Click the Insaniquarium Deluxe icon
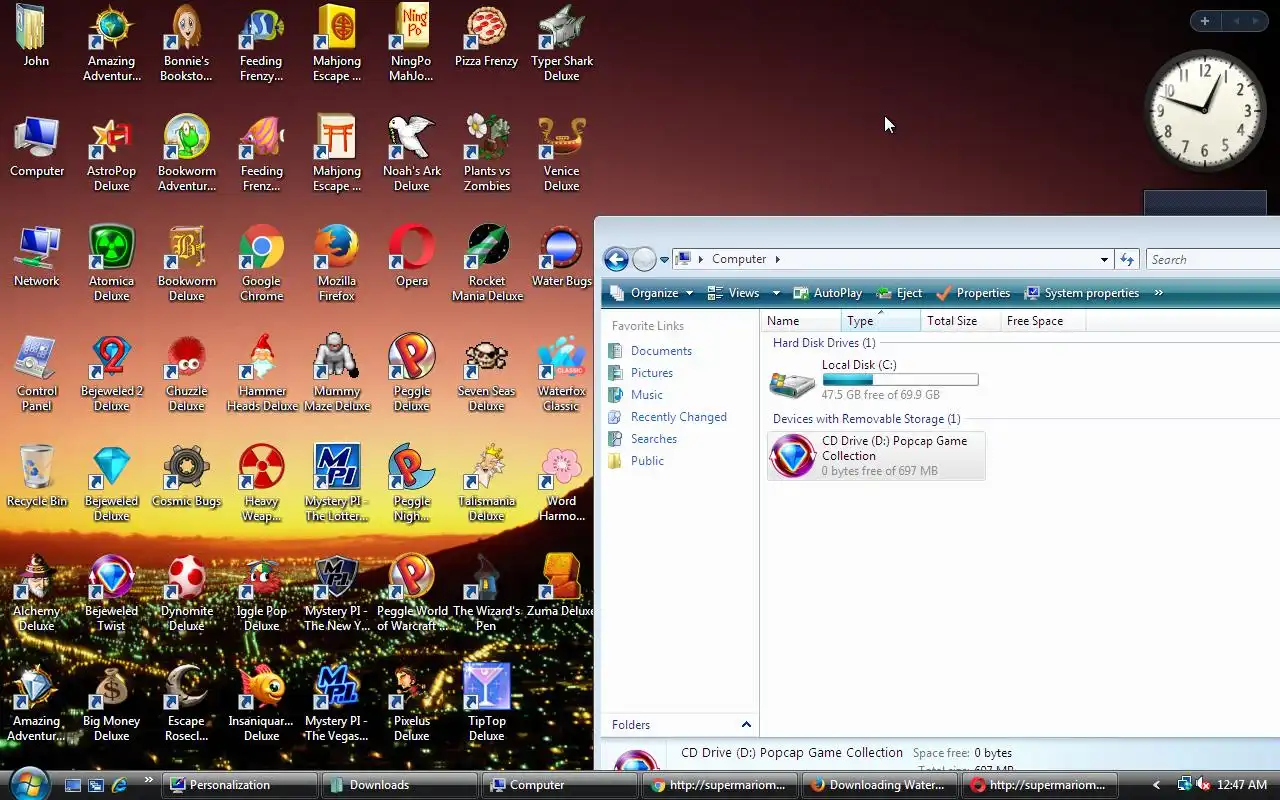 pos(262,702)
